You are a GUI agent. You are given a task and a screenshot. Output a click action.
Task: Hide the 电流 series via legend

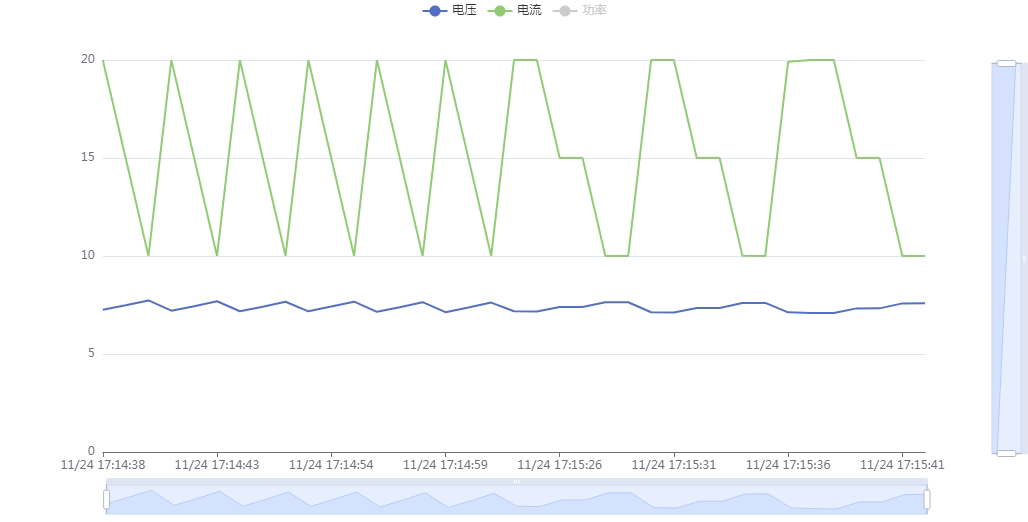click(515, 10)
